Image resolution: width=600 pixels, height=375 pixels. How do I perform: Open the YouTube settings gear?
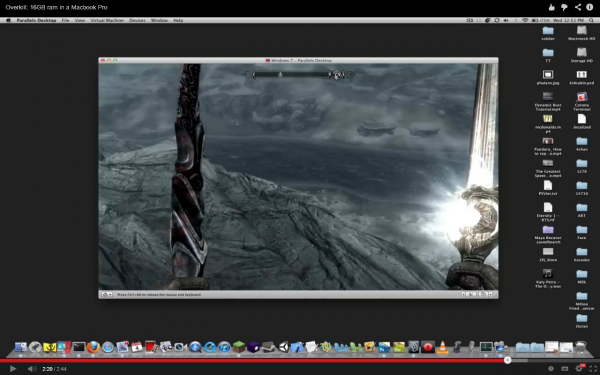coord(579,368)
